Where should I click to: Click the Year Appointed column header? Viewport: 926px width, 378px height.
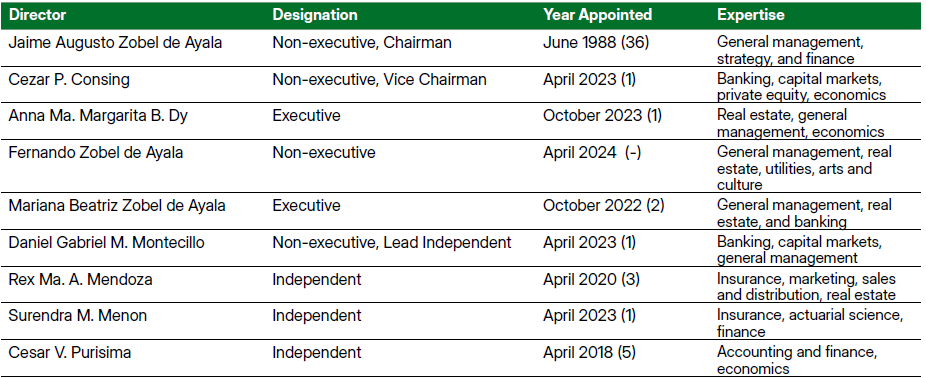(x=598, y=15)
